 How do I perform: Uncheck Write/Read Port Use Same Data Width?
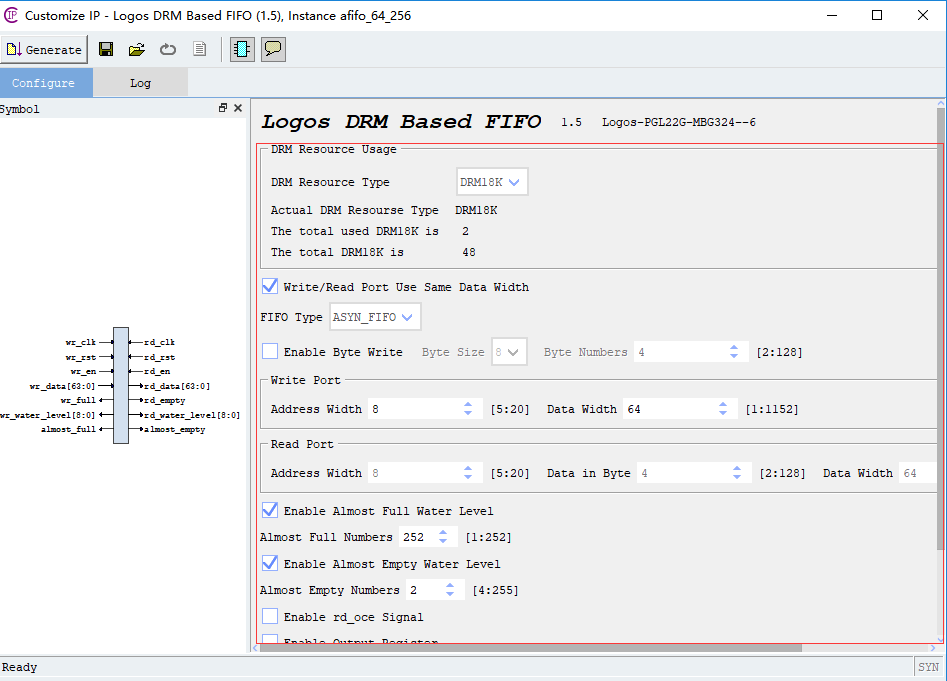270,286
